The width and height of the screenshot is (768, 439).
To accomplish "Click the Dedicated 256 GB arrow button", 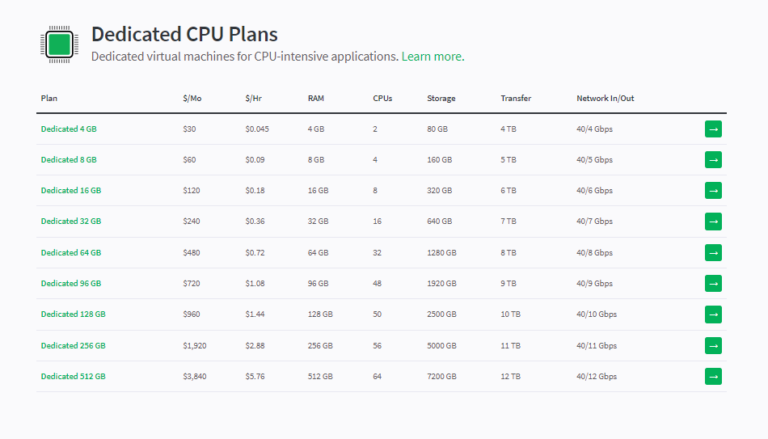I will coord(713,346).
